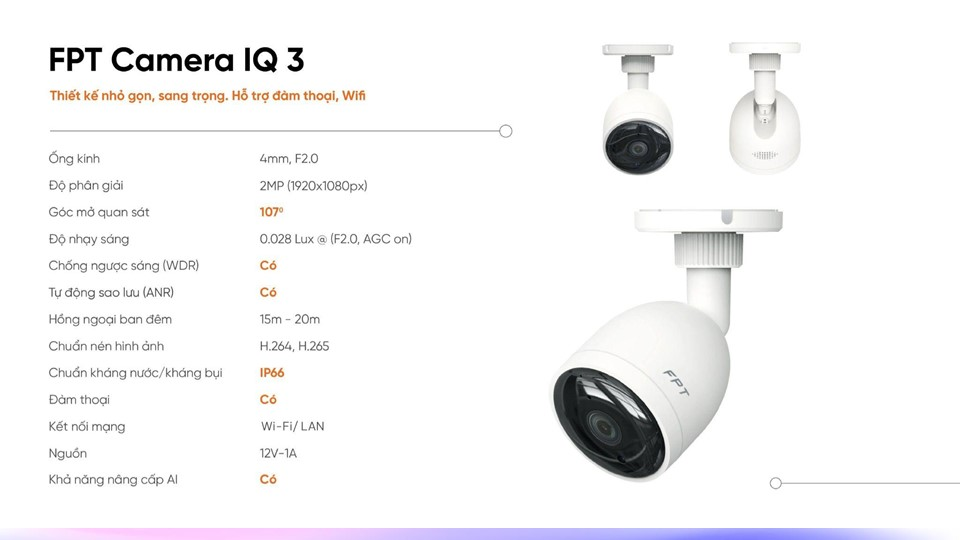Image resolution: width=960 pixels, height=540 pixels.
Task: Click the camera lens in large image
Action: point(604,427)
